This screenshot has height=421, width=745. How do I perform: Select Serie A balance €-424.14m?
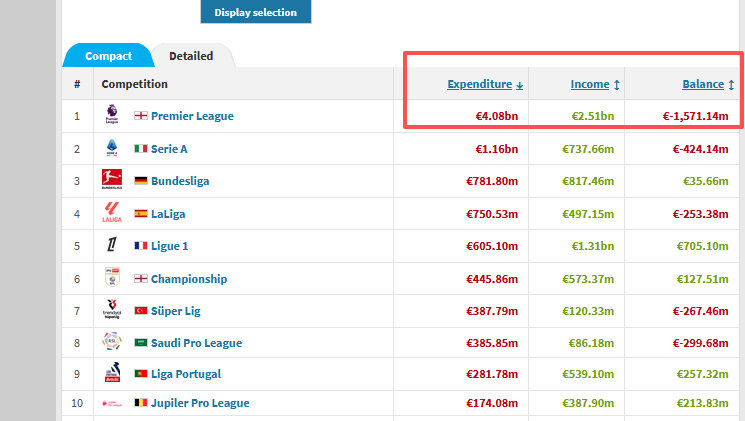(x=700, y=149)
